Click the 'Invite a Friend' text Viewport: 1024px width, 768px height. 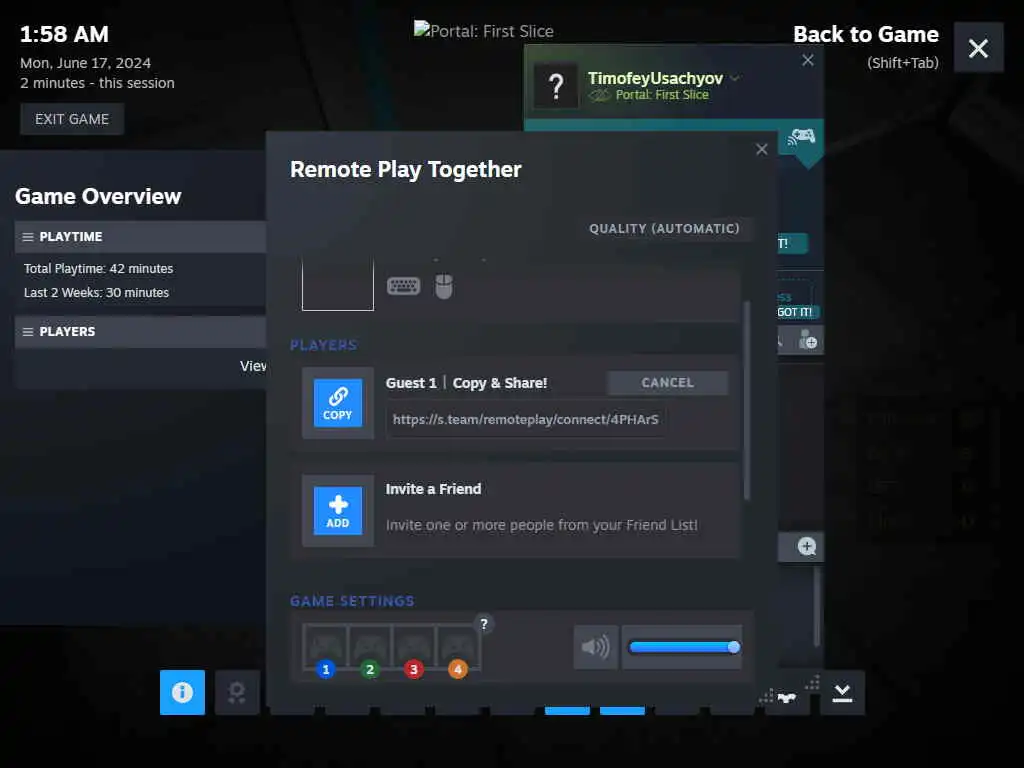[433, 489]
